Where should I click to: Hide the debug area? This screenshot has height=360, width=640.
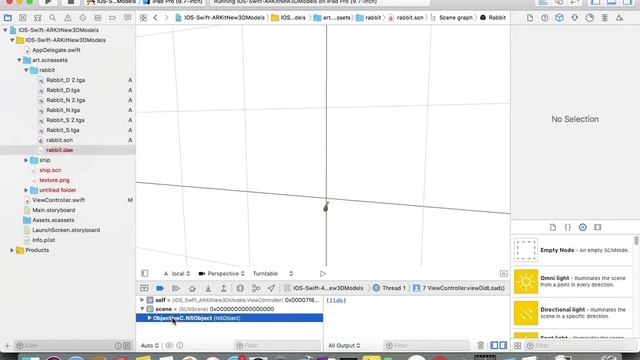pyautogui.click(x=144, y=288)
